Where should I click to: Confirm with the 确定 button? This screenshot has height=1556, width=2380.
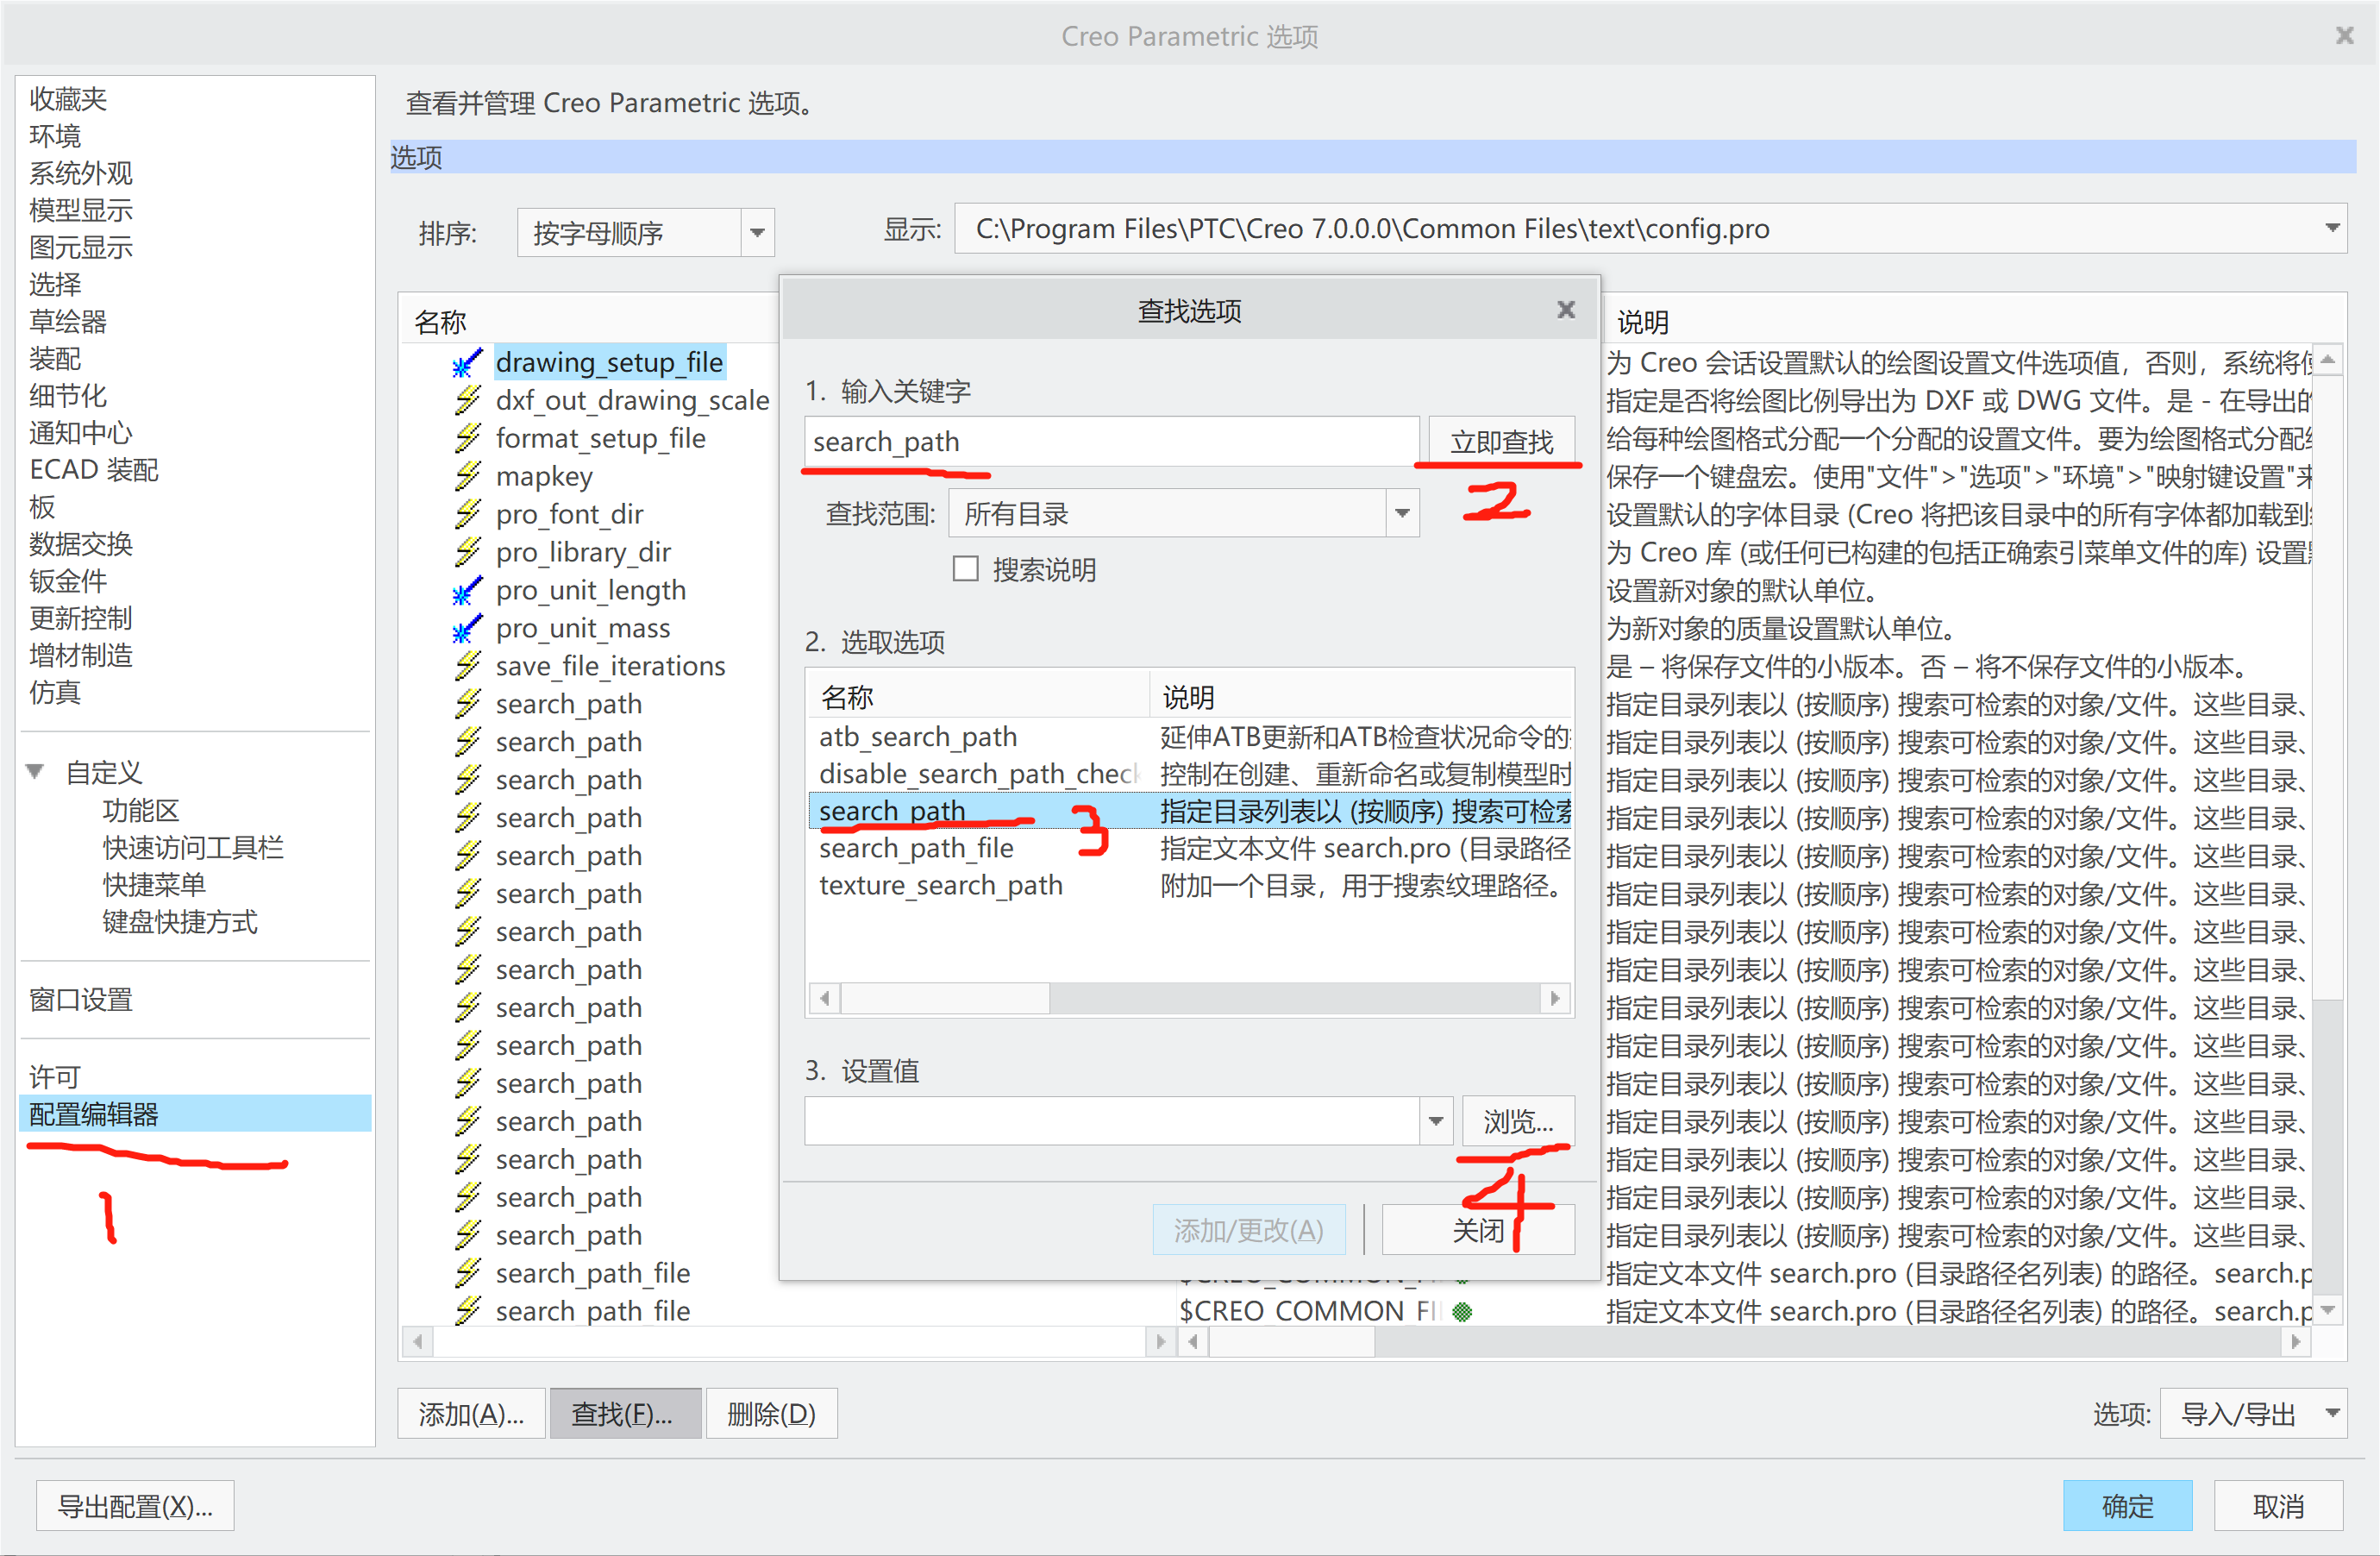pyautogui.click(x=2127, y=1506)
